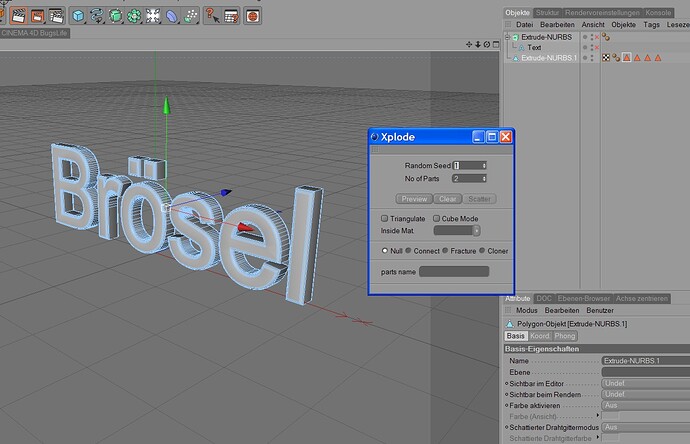Click the viewport zoom camera icon
This screenshot has height=444, width=690.
point(478,44)
